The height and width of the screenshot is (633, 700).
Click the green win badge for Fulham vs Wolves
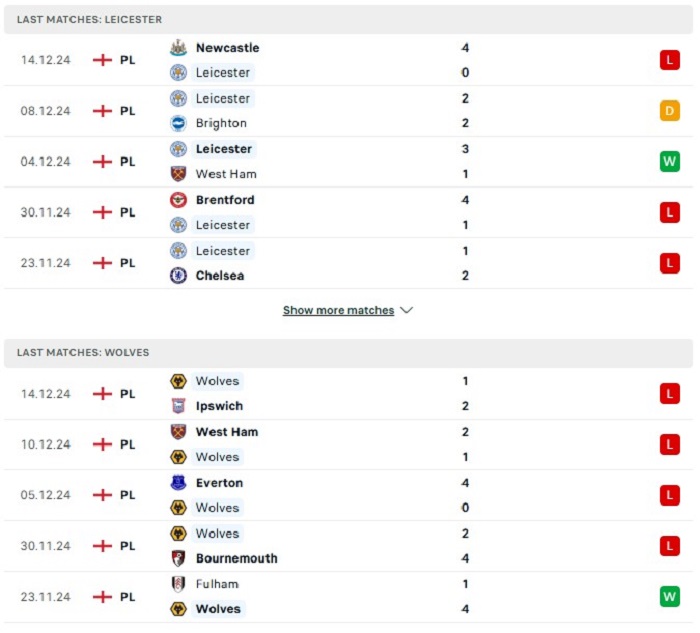[x=670, y=597]
